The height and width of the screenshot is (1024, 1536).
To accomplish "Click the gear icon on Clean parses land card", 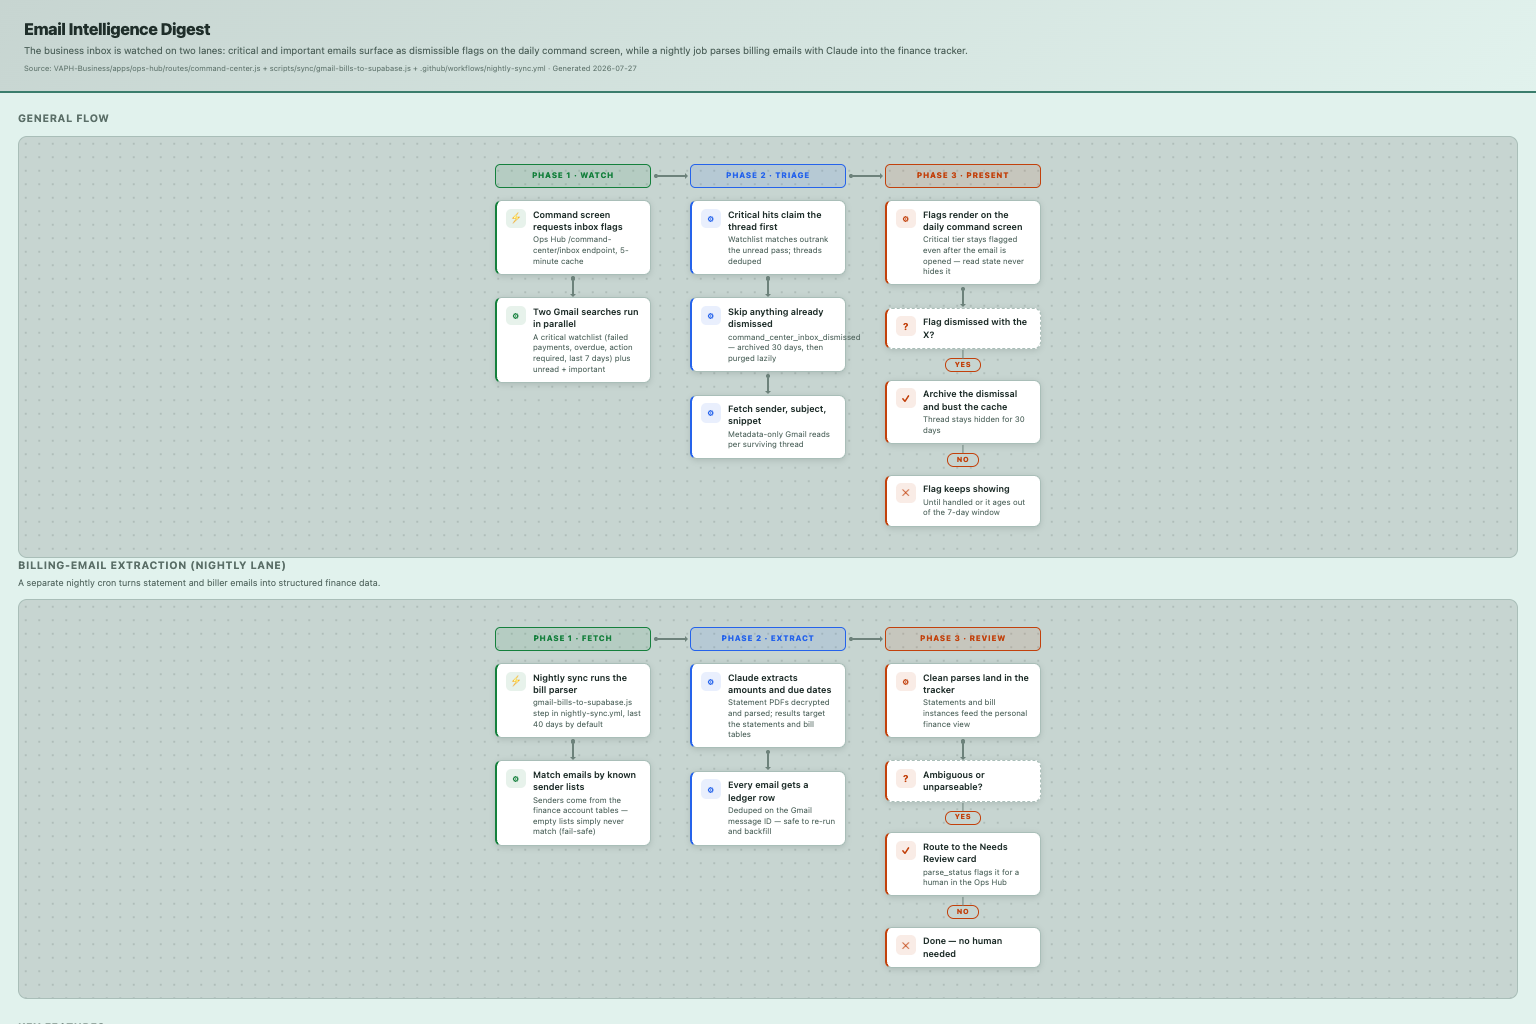I will click(906, 681).
